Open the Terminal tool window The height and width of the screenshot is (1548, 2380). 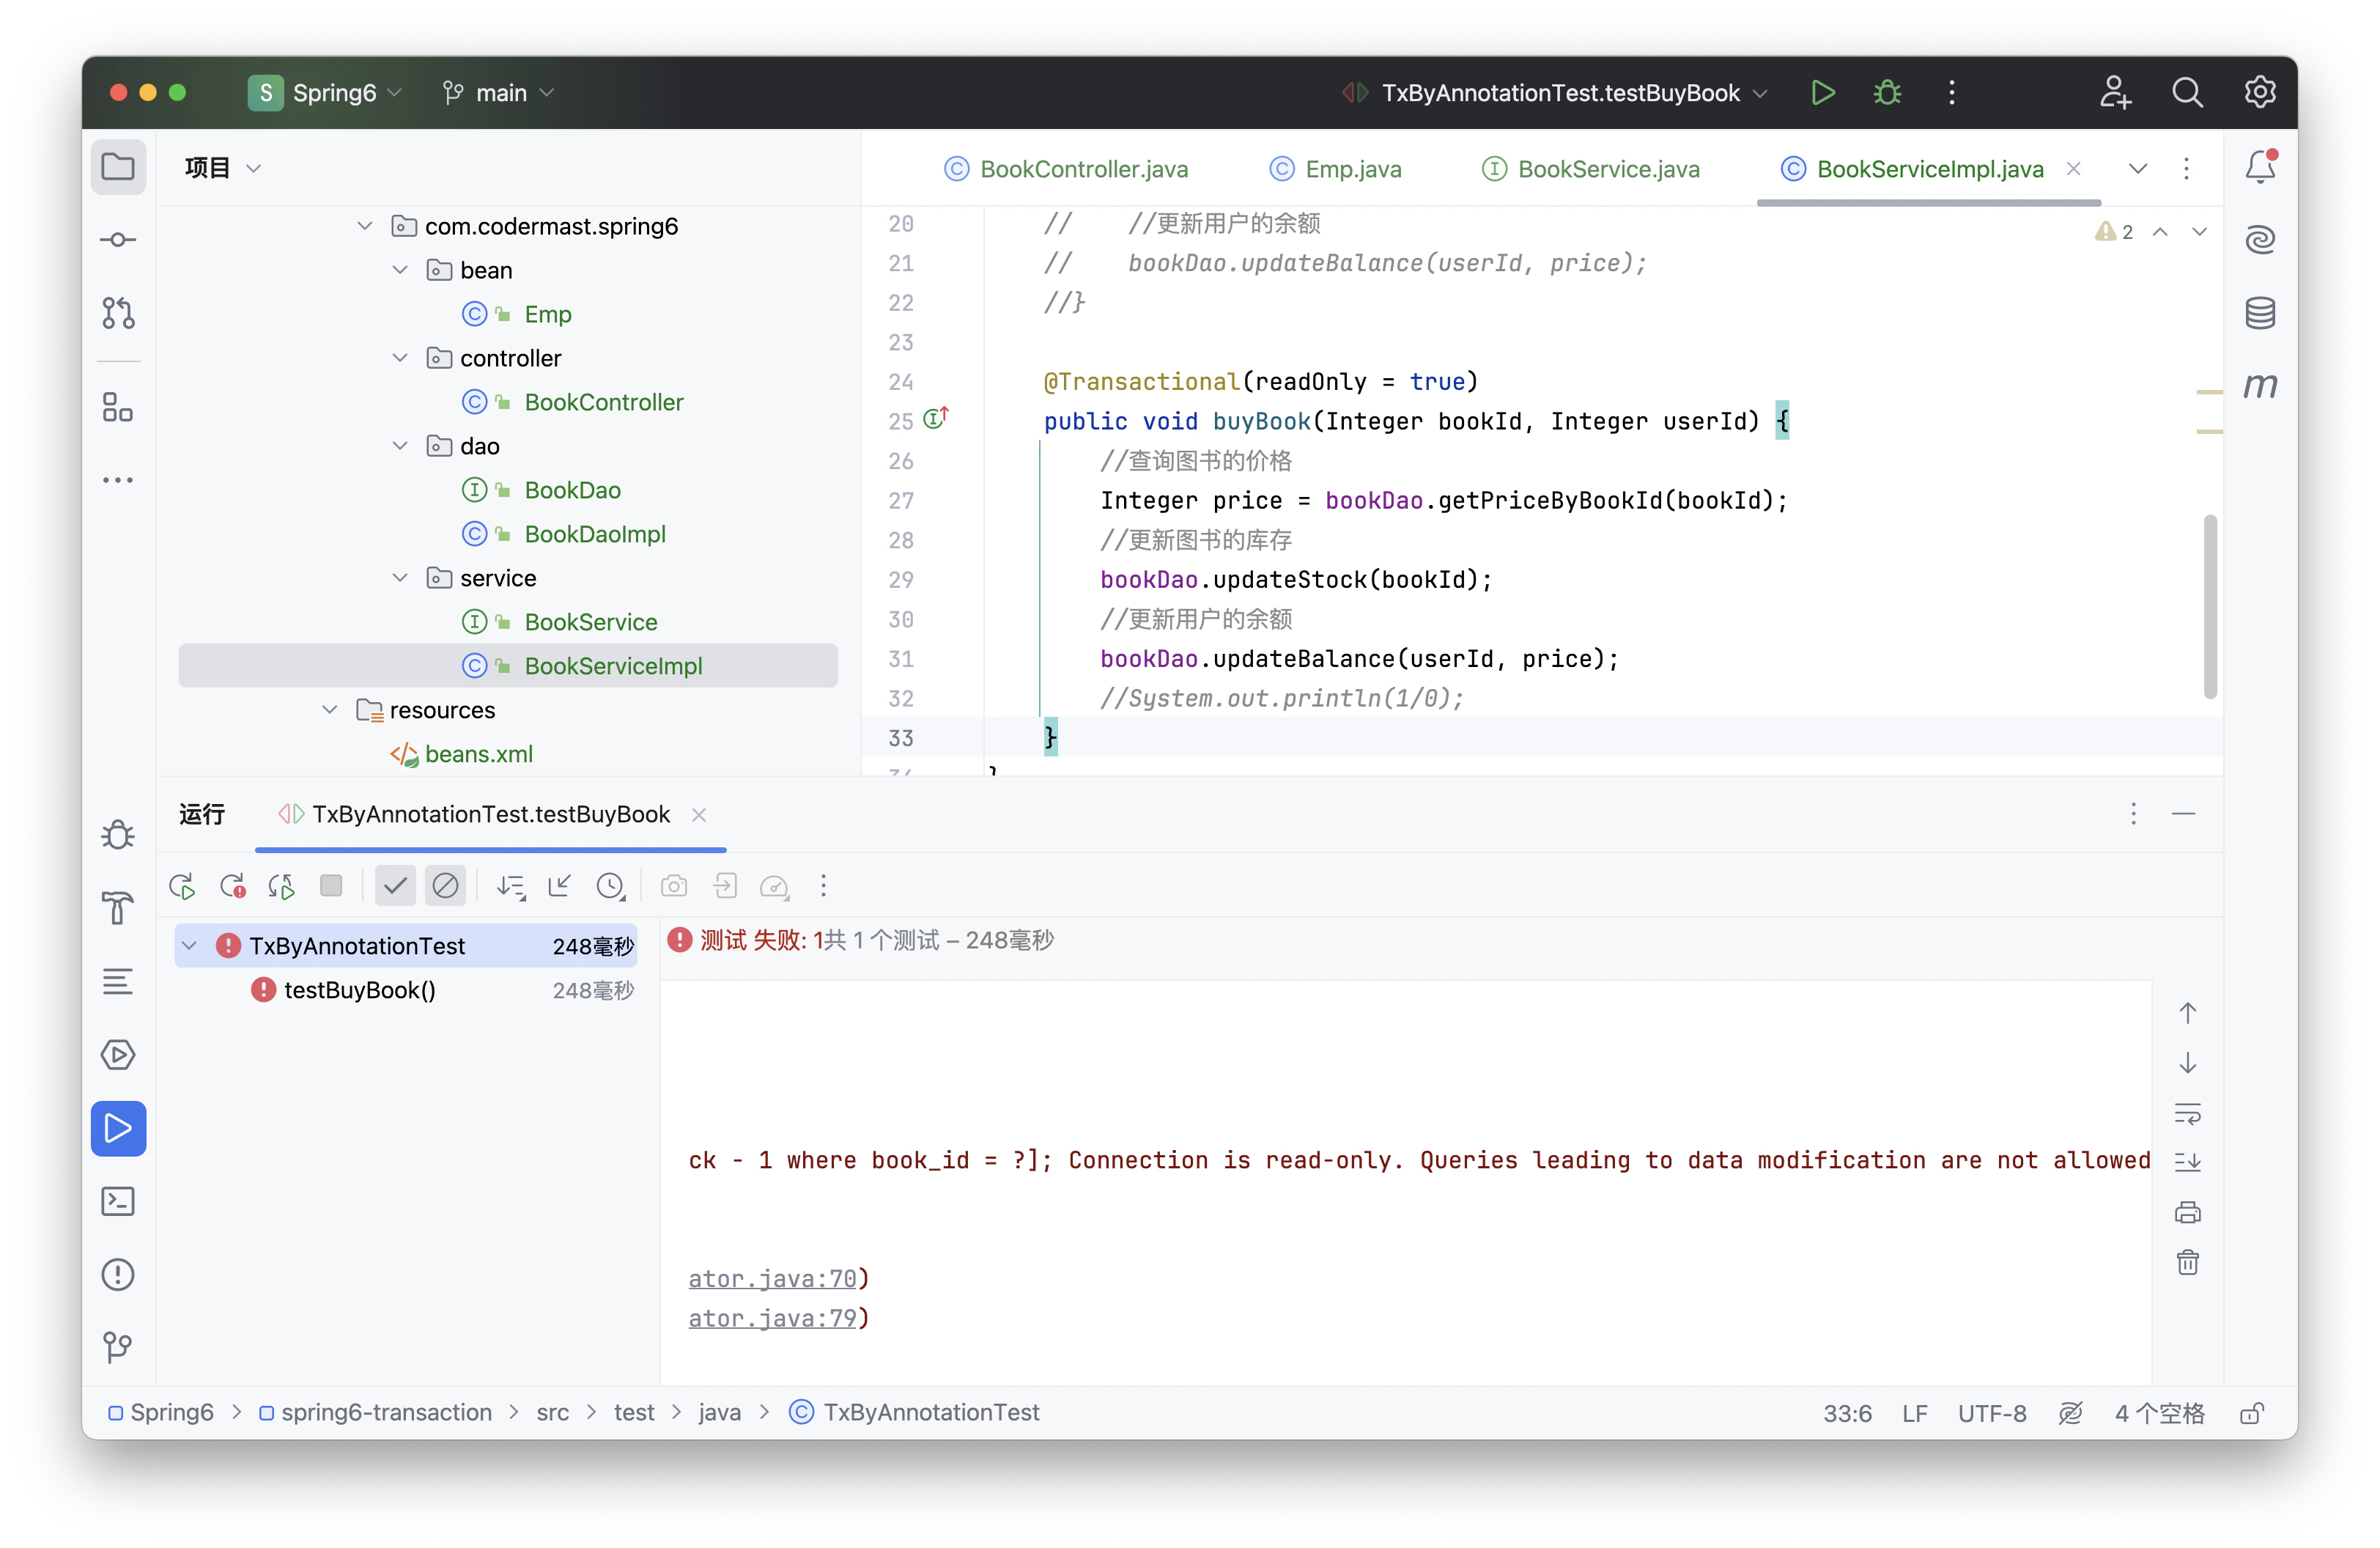(x=118, y=1201)
